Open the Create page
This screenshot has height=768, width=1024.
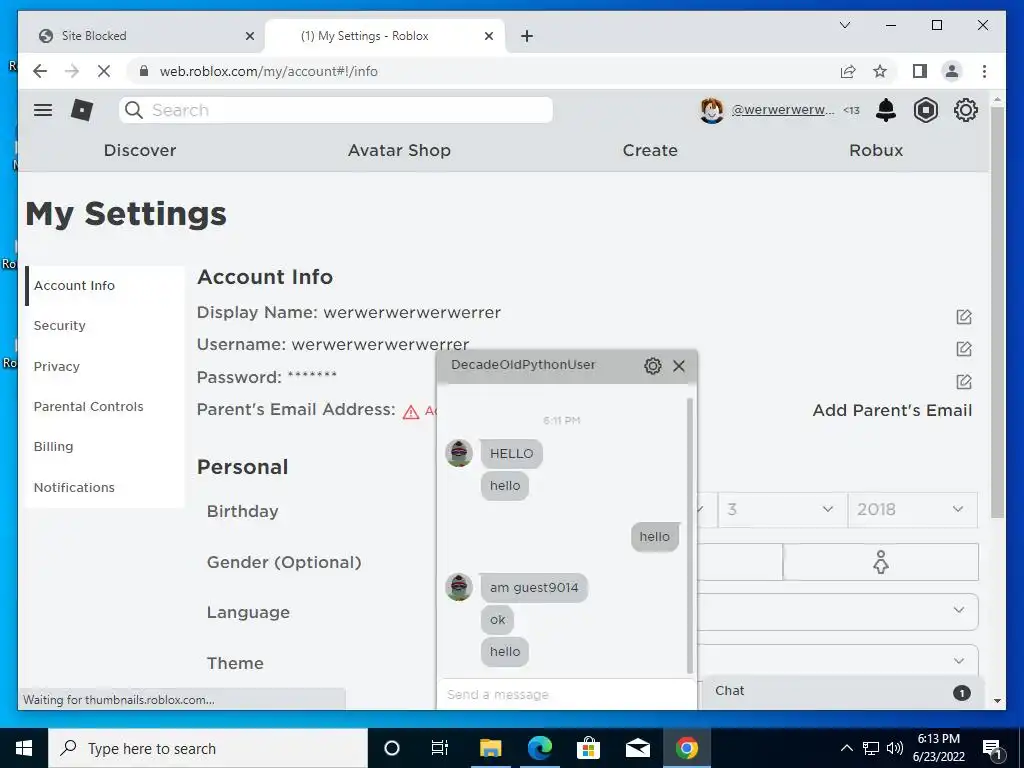click(x=650, y=150)
